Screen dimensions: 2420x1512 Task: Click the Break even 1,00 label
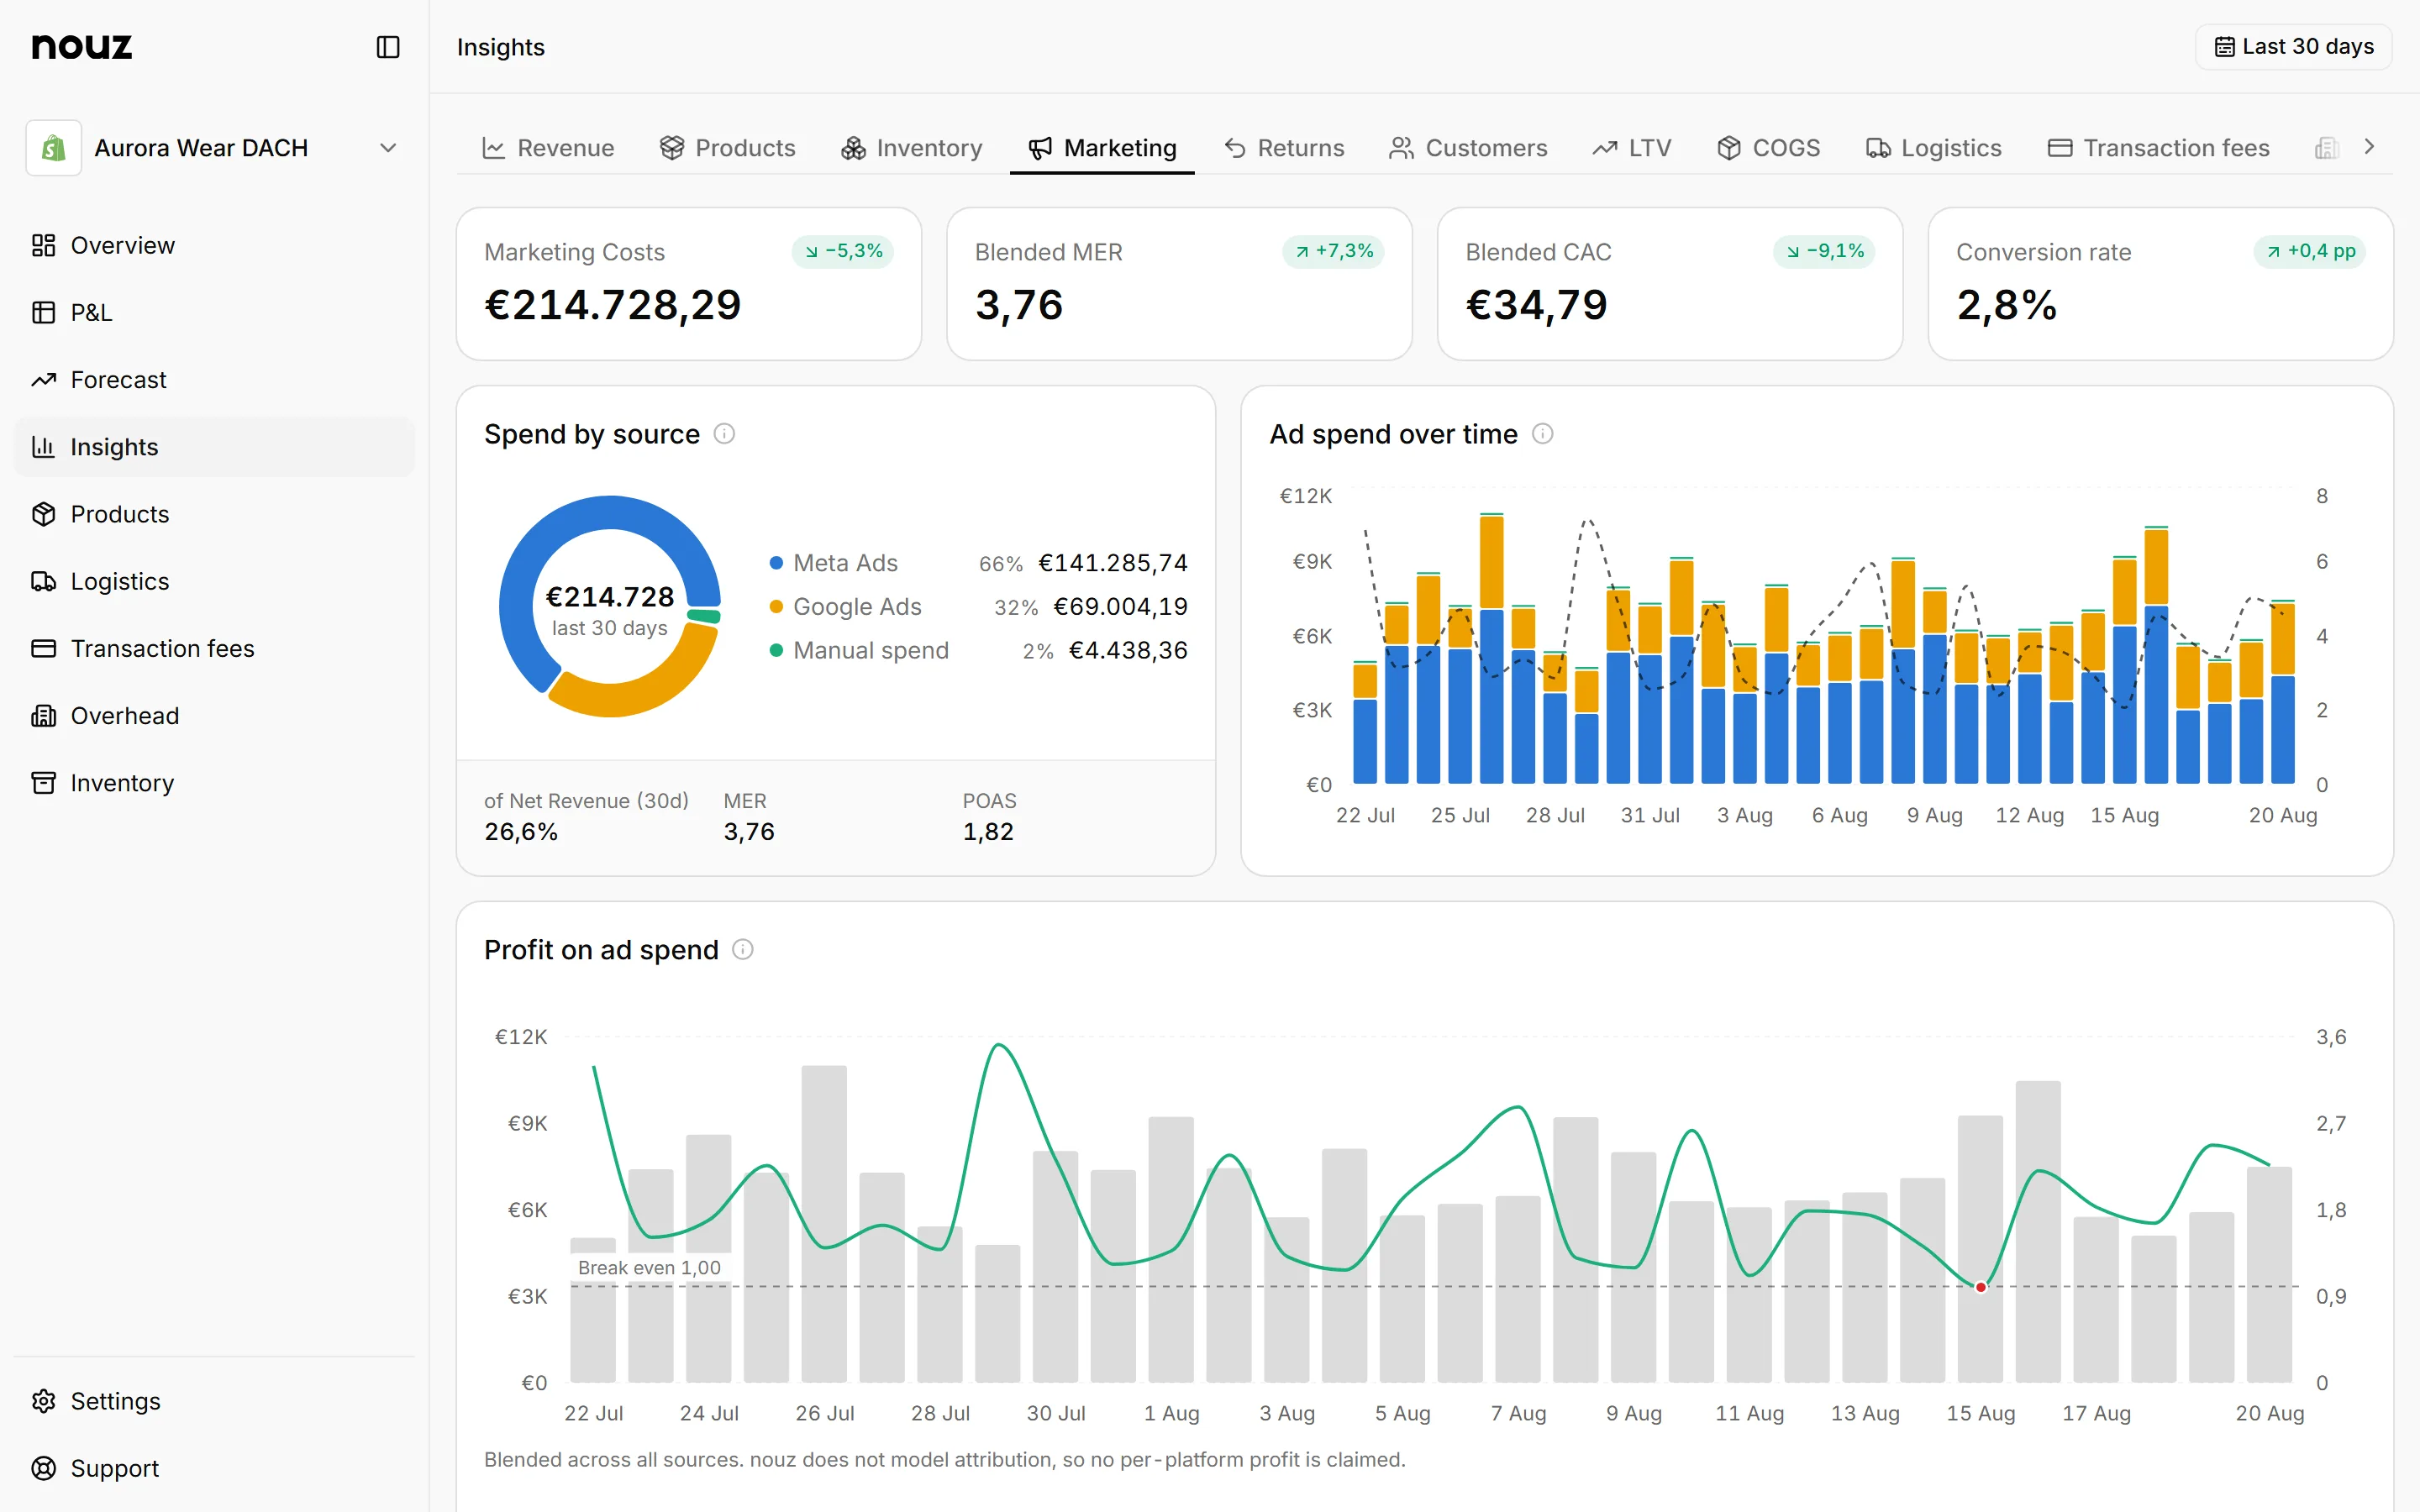tap(649, 1267)
